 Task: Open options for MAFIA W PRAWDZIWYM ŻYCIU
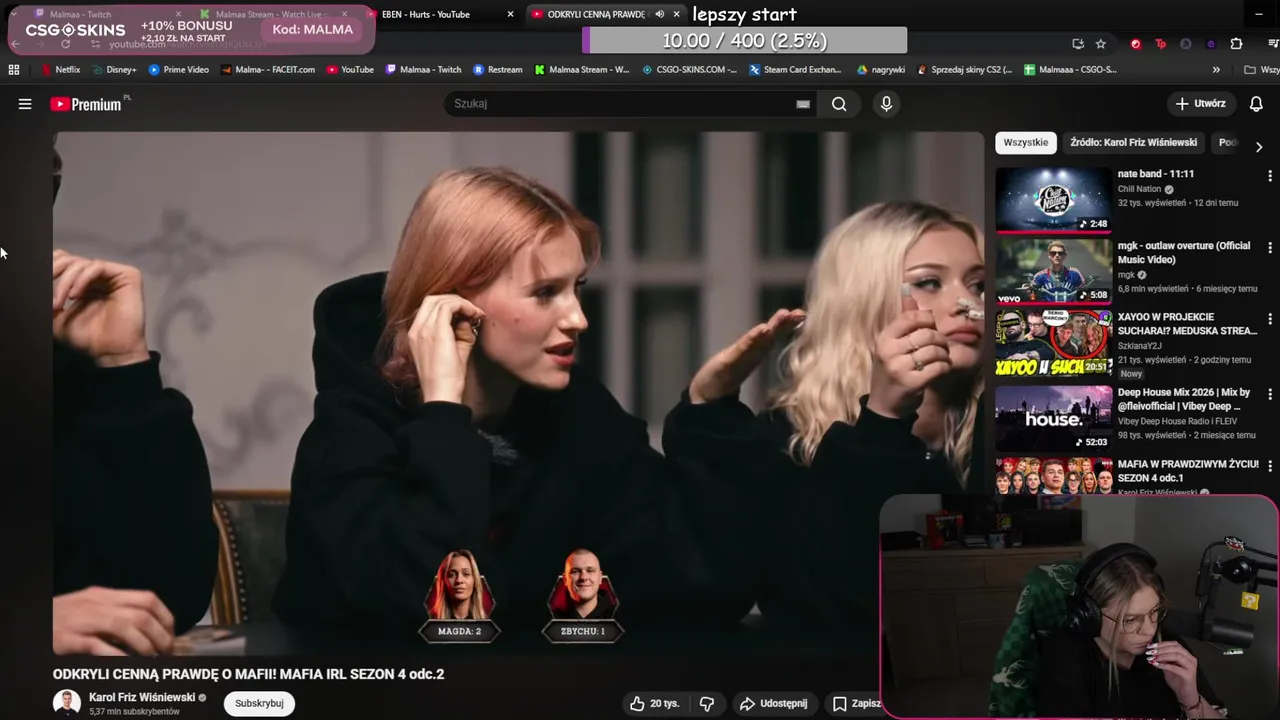pos(1270,466)
